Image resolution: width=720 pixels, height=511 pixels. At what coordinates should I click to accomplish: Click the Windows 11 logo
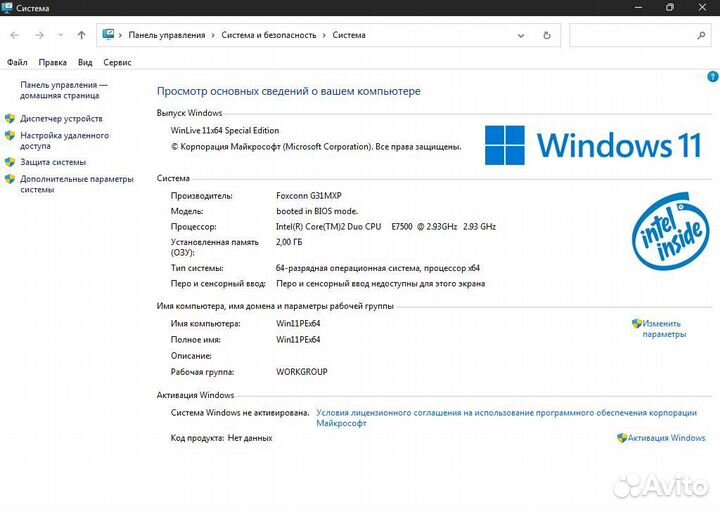pyautogui.click(x=592, y=145)
